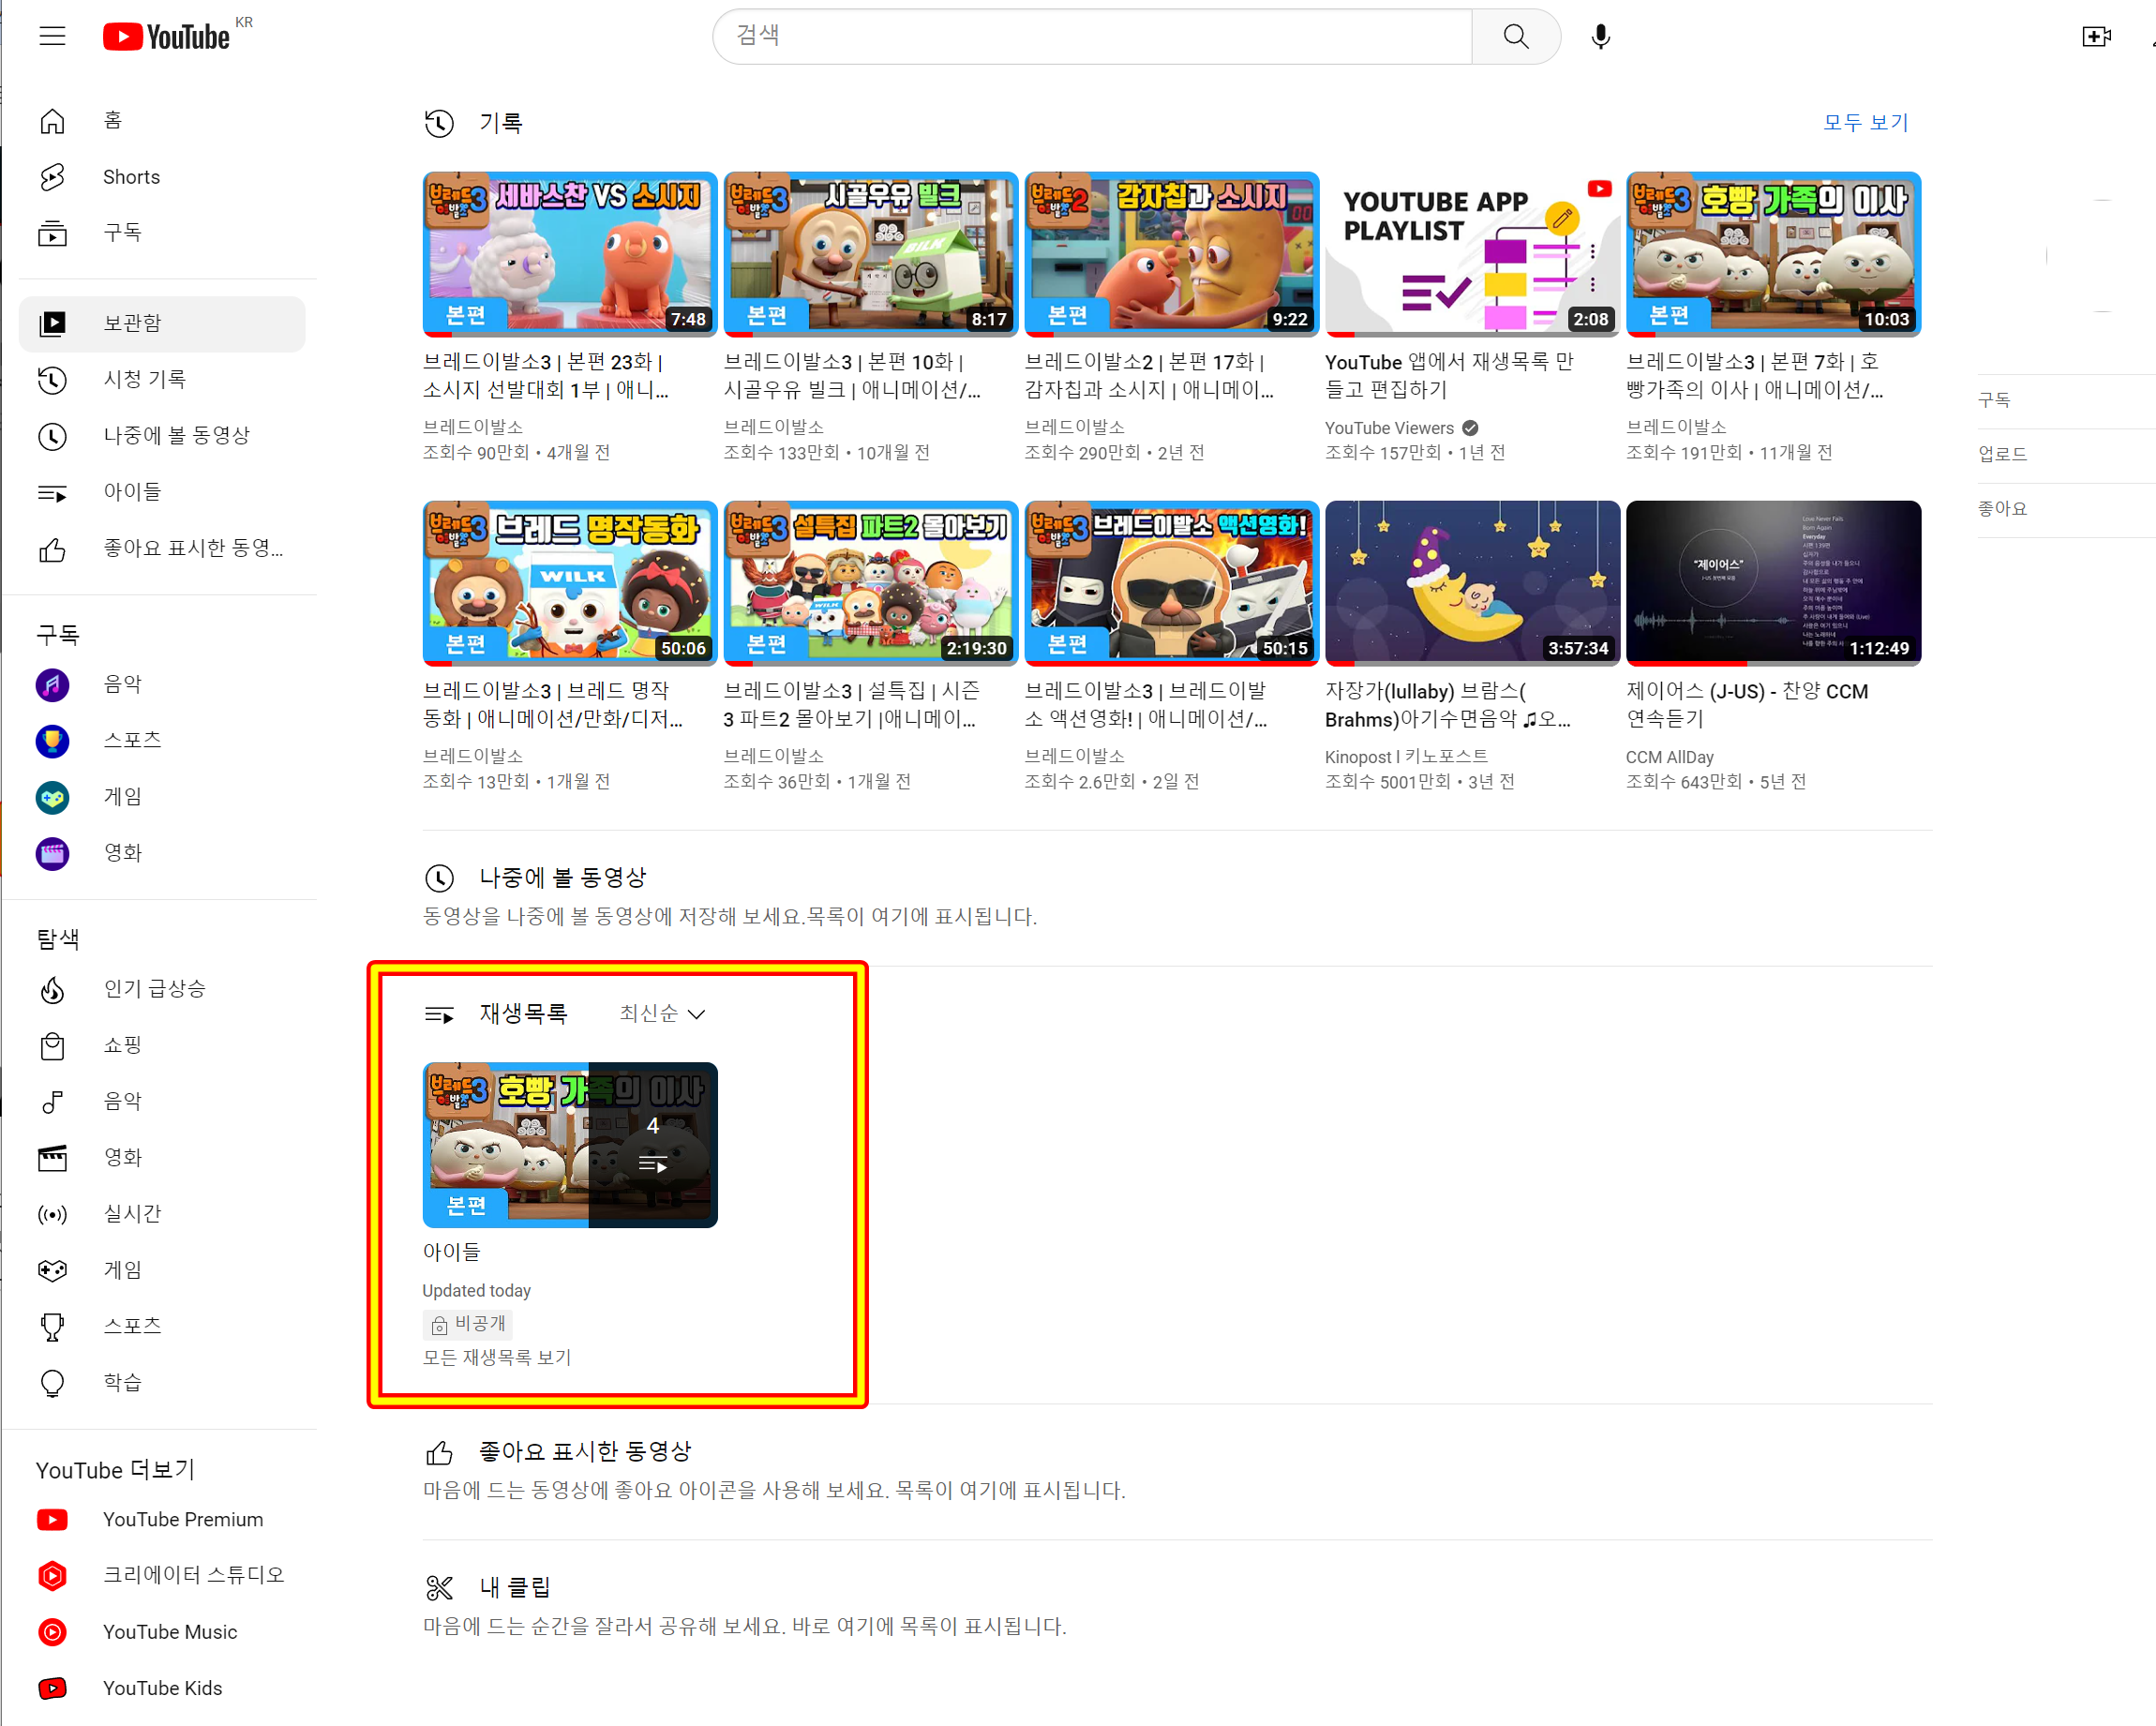The image size is (2156, 1726).
Task: Open subscribed 스포츠 channel
Action: 132,740
